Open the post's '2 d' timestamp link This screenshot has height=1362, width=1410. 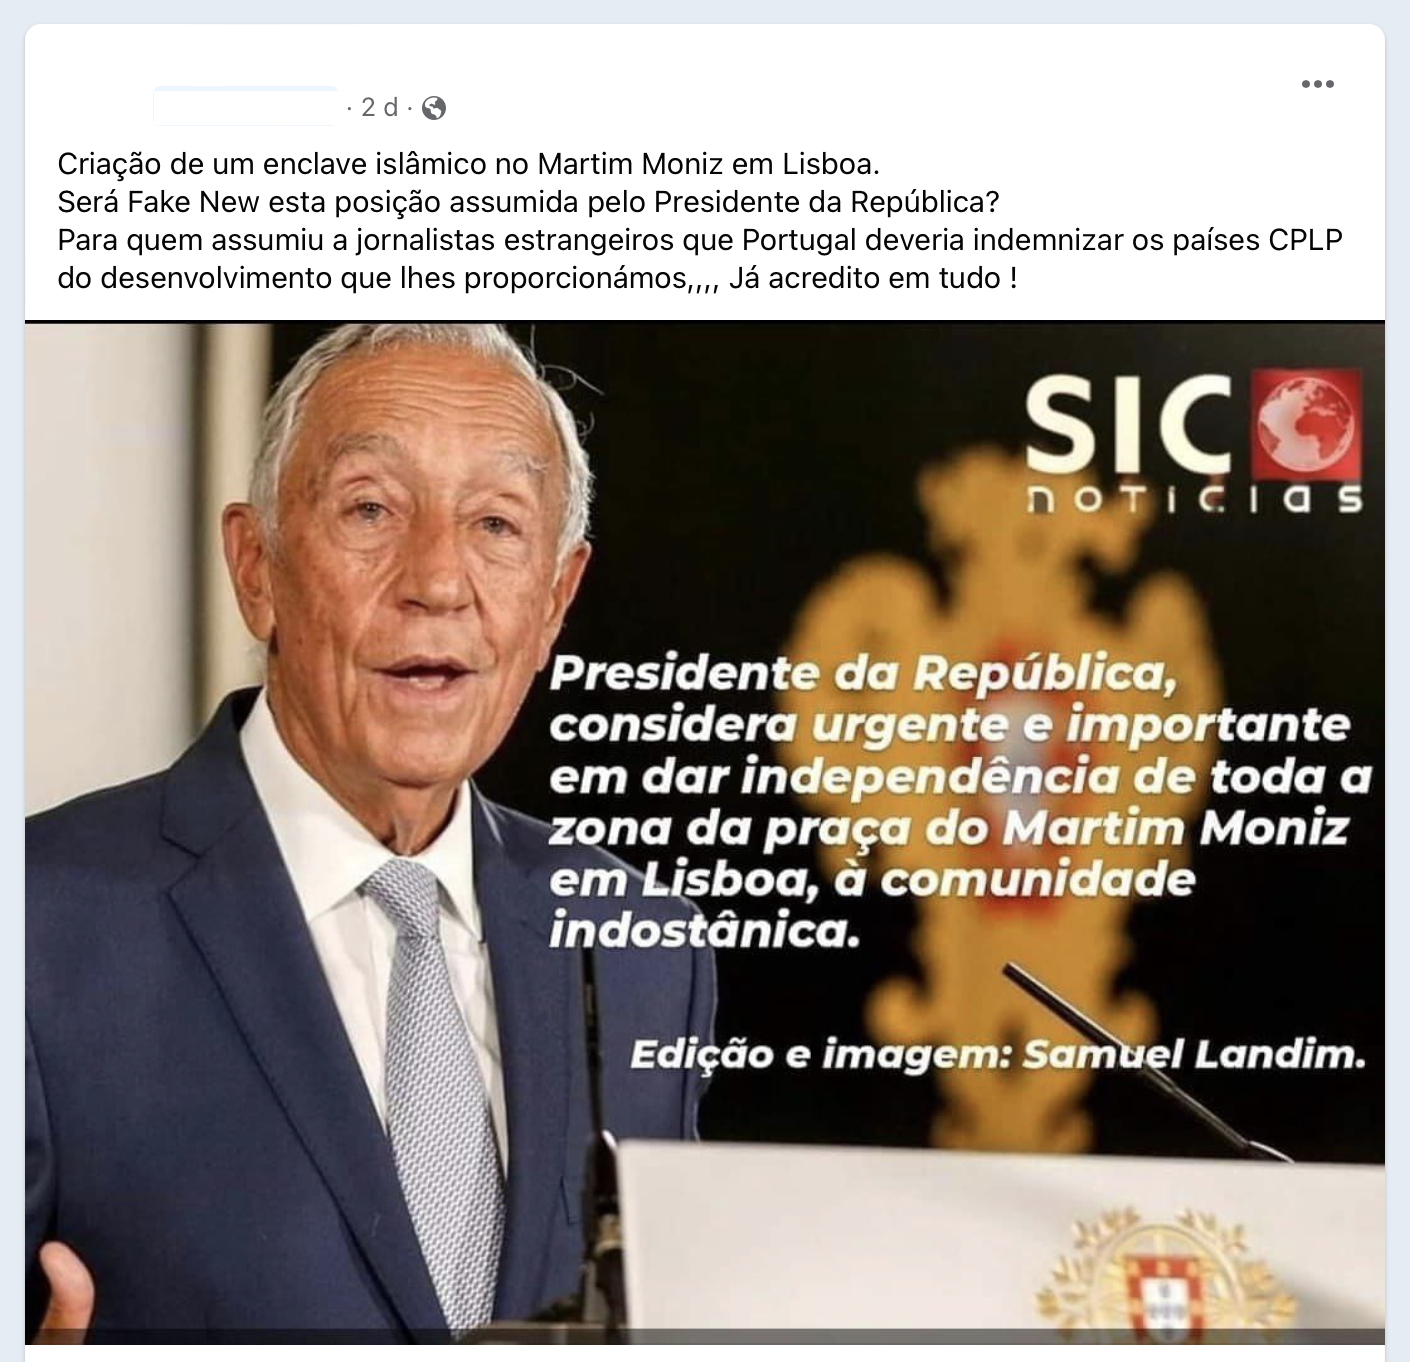(379, 107)
